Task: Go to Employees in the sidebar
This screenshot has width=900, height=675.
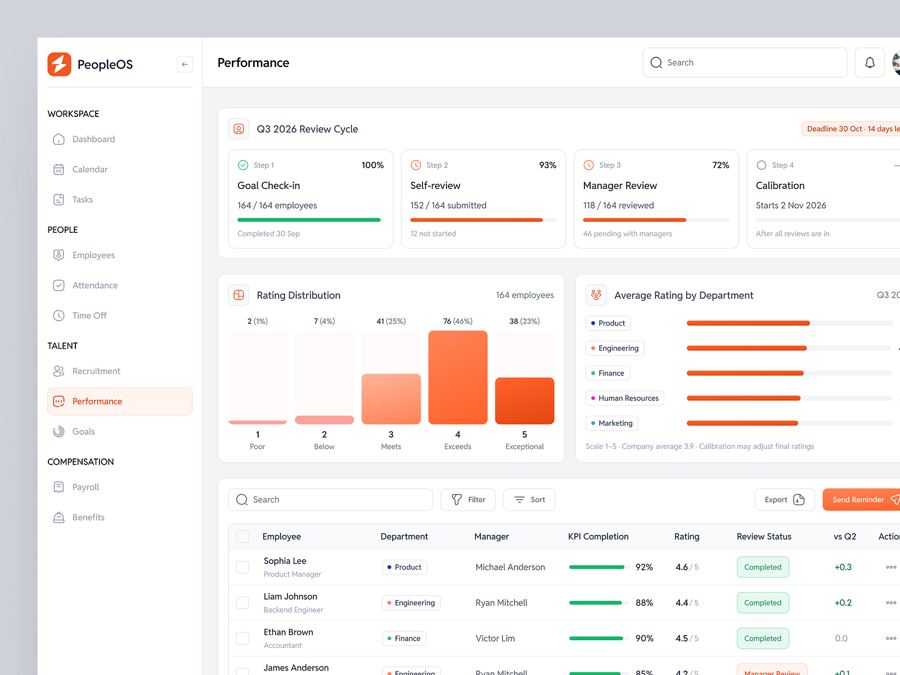Action: pyautogui.click(x=120, y=255)
